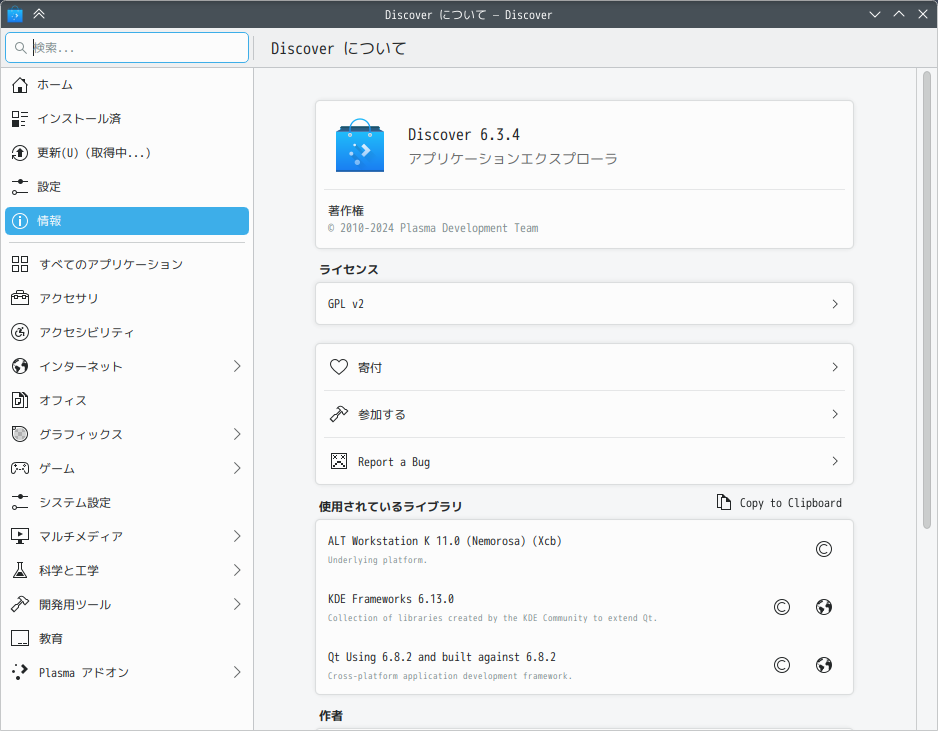
Task: Expand the 科学と工学 category chevron
Action: (x=237, y=570)
